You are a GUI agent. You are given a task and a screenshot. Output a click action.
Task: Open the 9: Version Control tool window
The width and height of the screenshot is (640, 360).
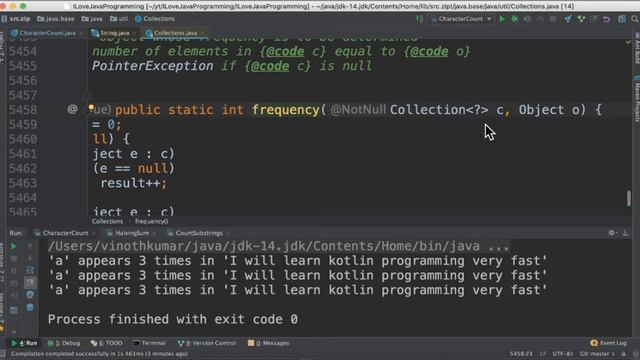point(207,343)
